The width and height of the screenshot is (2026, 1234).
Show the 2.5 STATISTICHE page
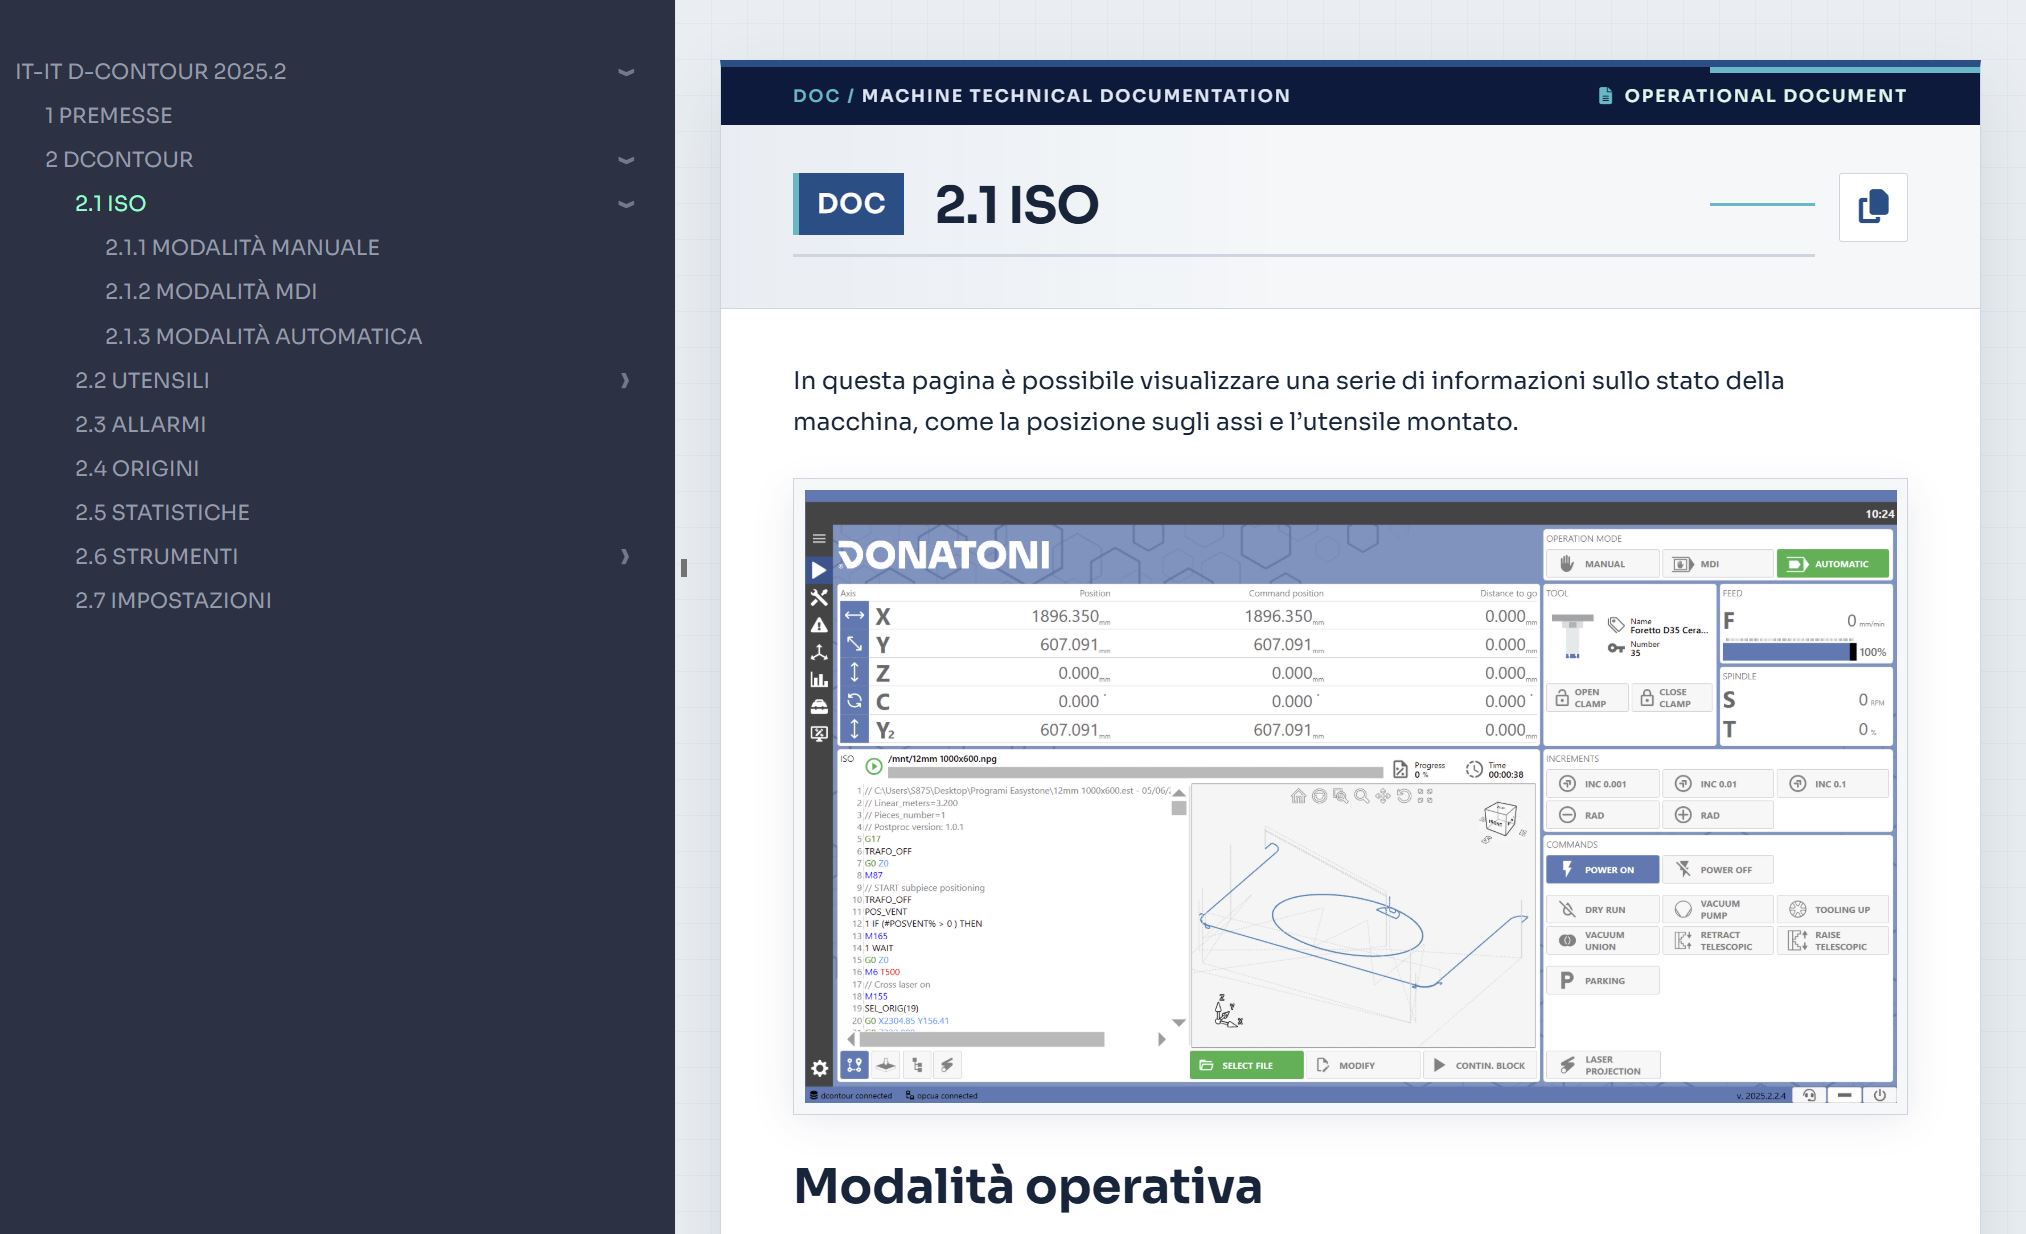(163, 512)
